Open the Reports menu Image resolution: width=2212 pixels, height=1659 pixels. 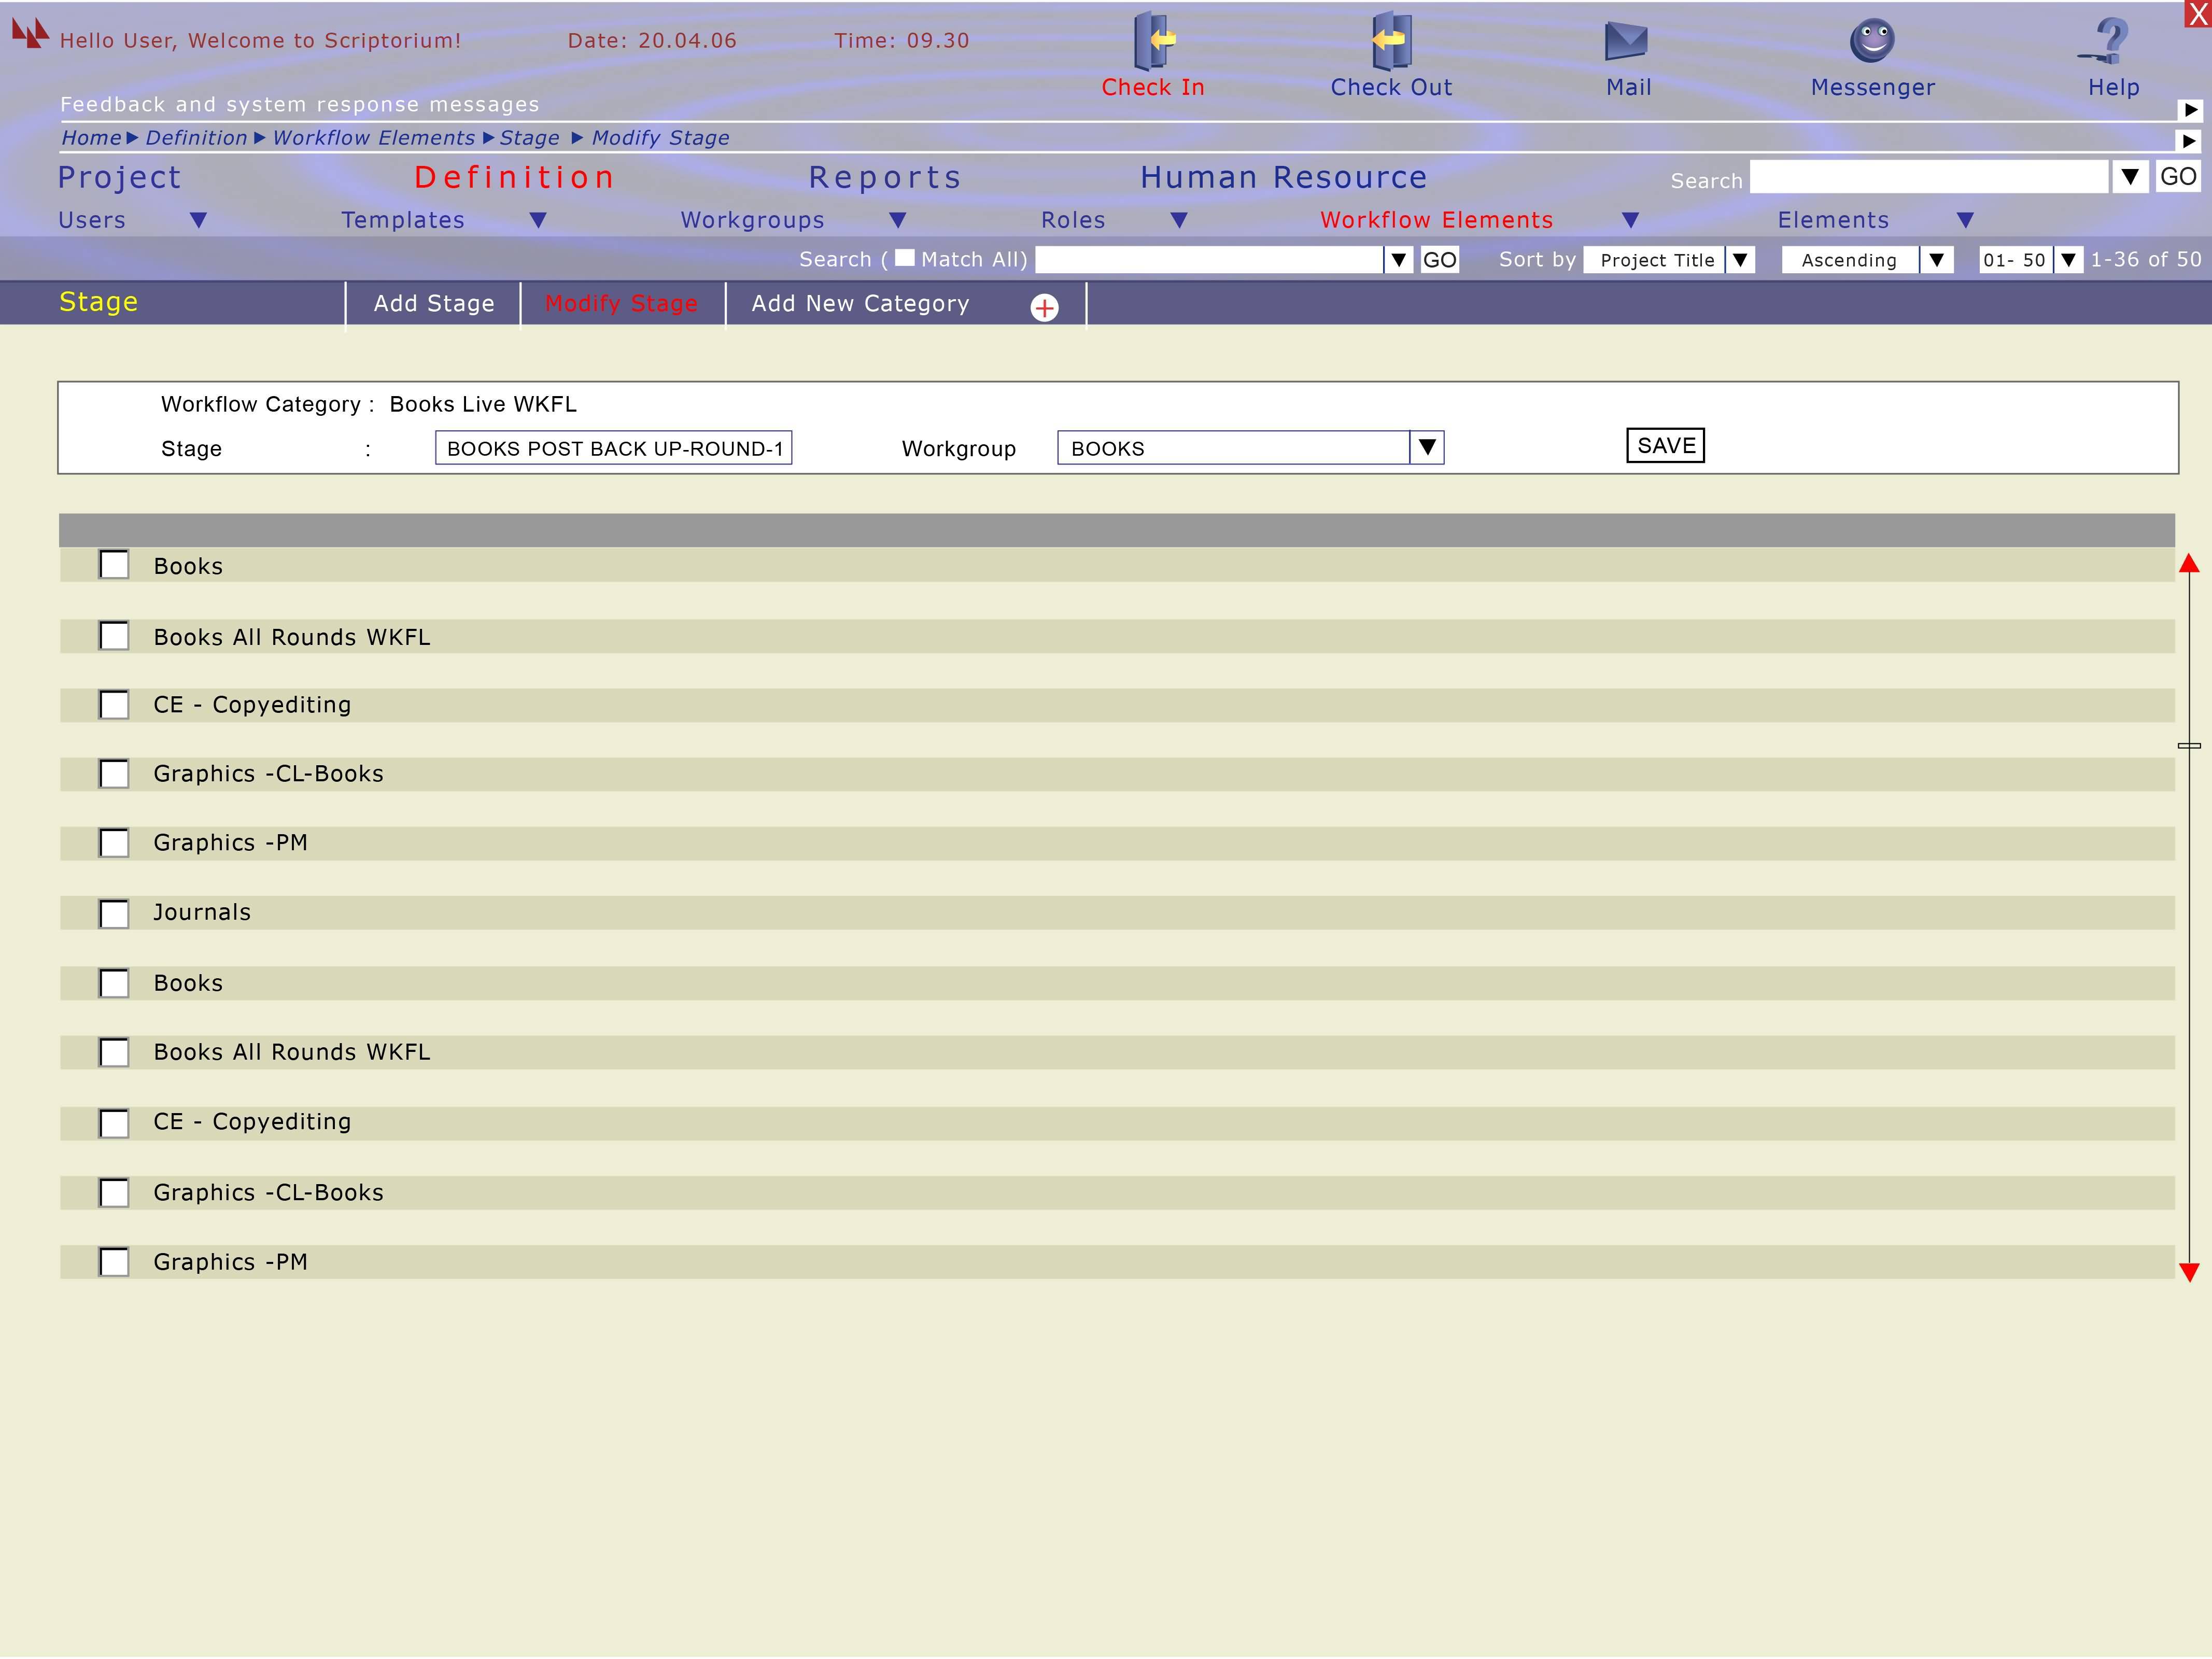coord(885,178)
